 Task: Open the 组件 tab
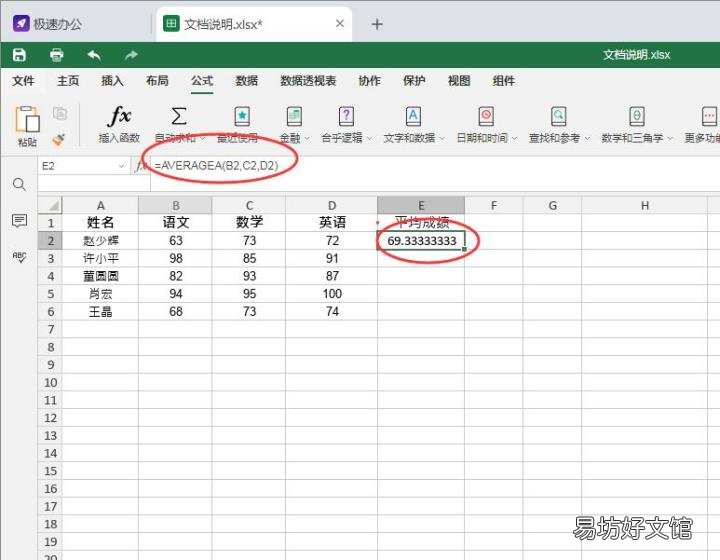[x=504, y=81]
